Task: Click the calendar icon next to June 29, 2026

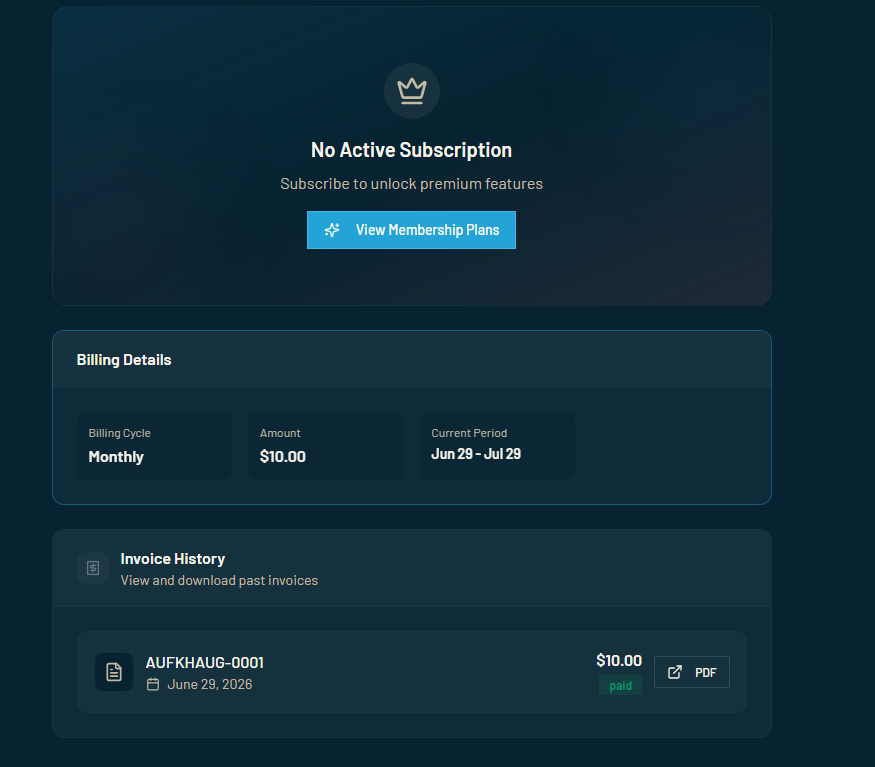Action: coord(153,684)
